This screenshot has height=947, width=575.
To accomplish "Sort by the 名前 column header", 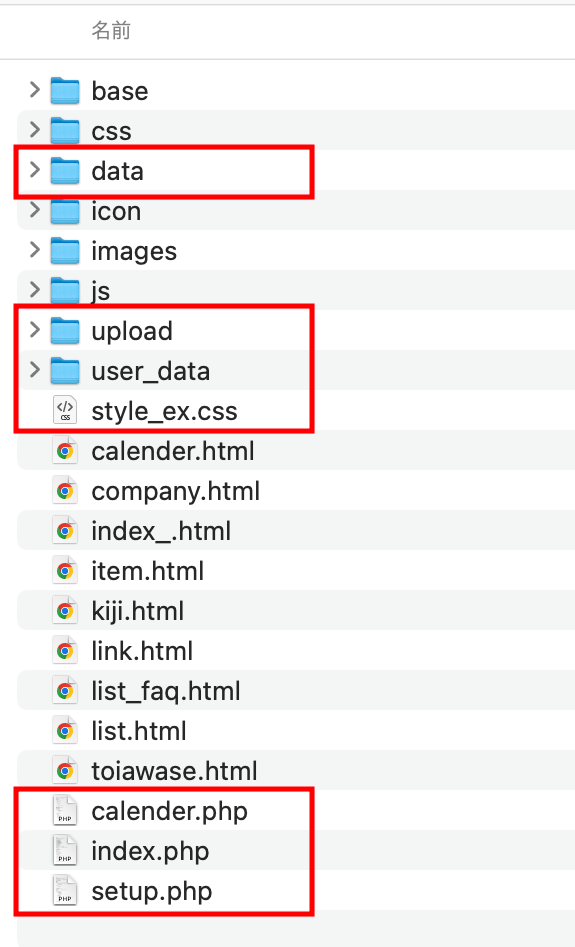I will pyautogui.click(x=111, y=30).
